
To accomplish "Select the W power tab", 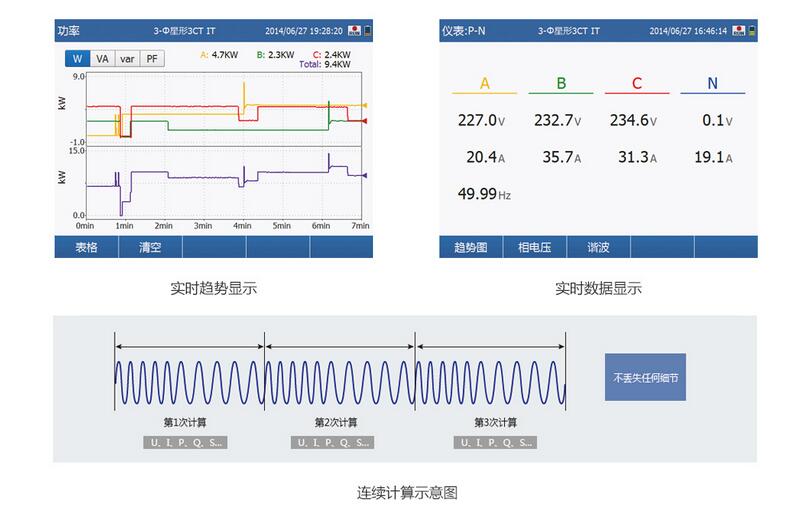I will [79, 59].
